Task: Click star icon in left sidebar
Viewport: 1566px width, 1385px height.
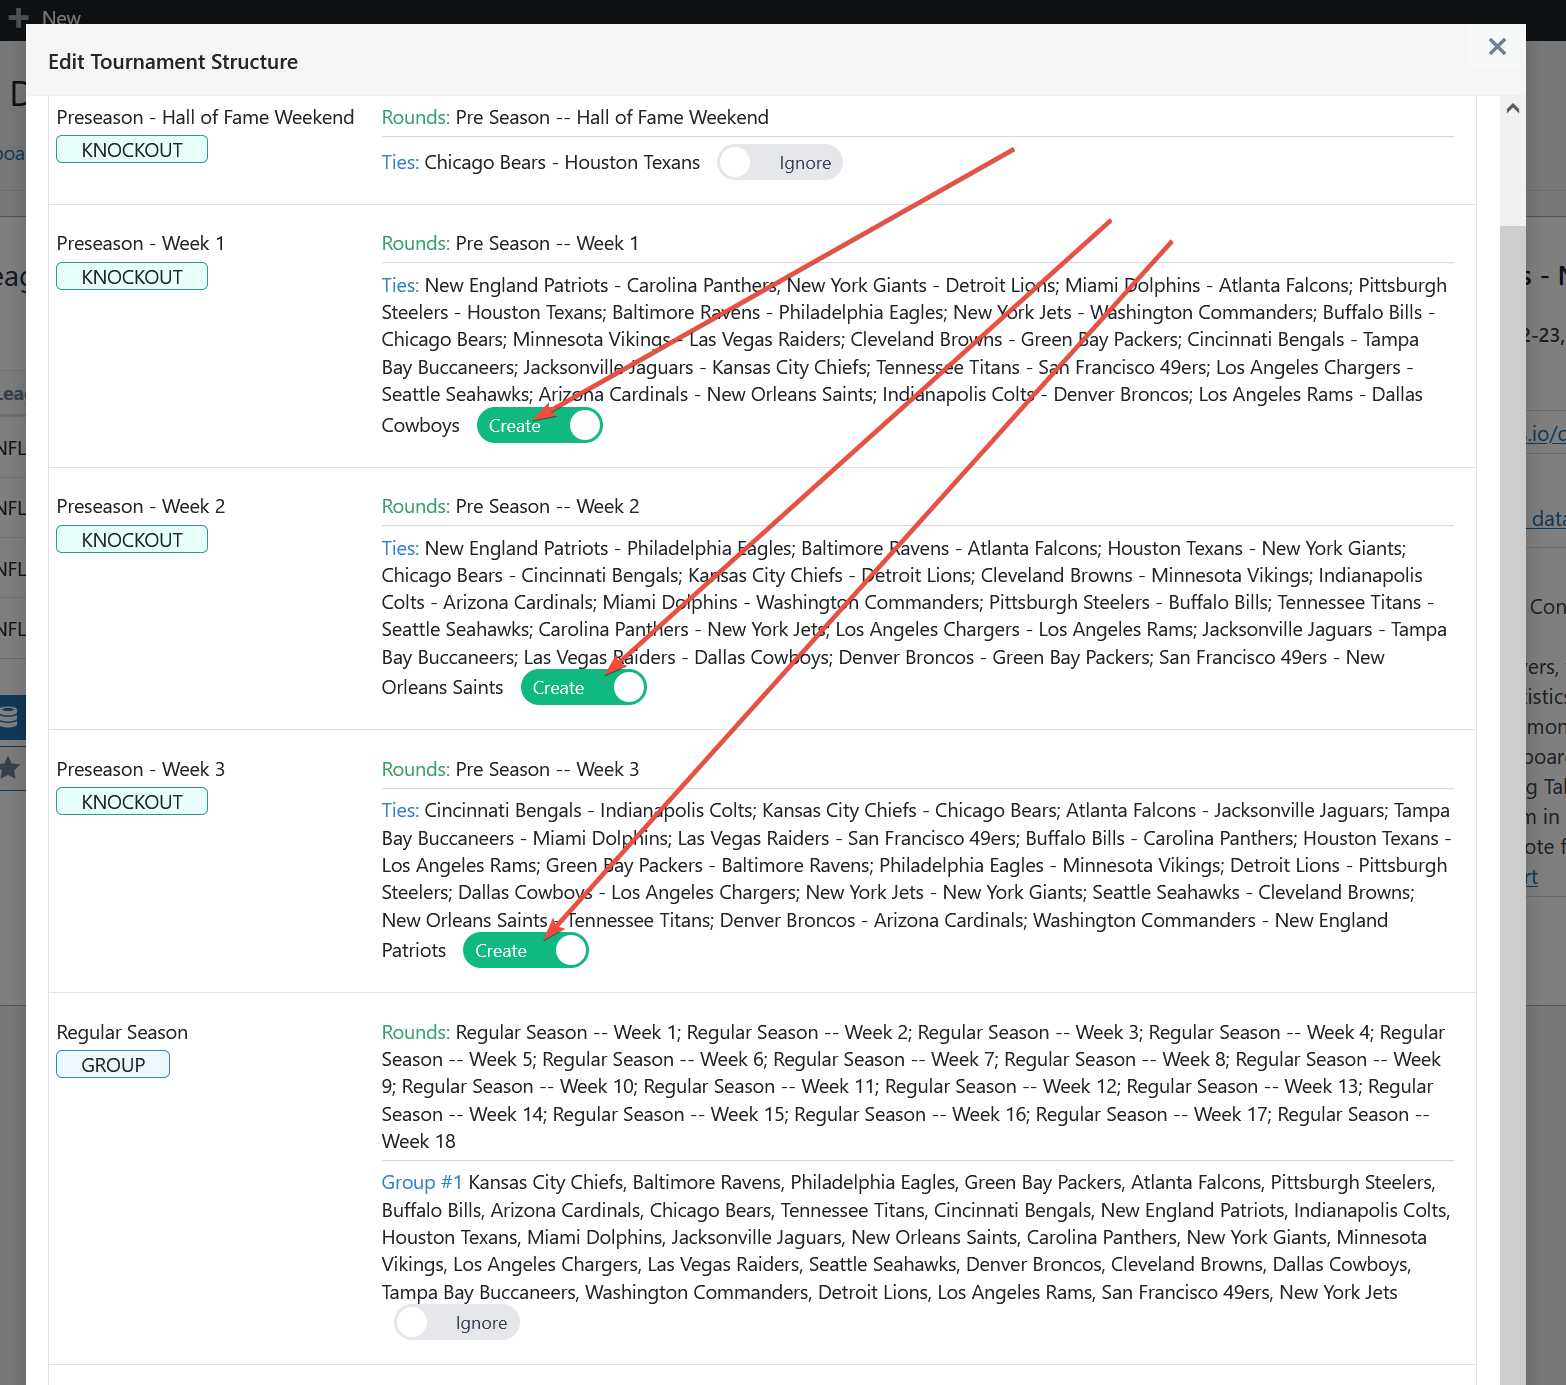Action: (x=9, y=768)
